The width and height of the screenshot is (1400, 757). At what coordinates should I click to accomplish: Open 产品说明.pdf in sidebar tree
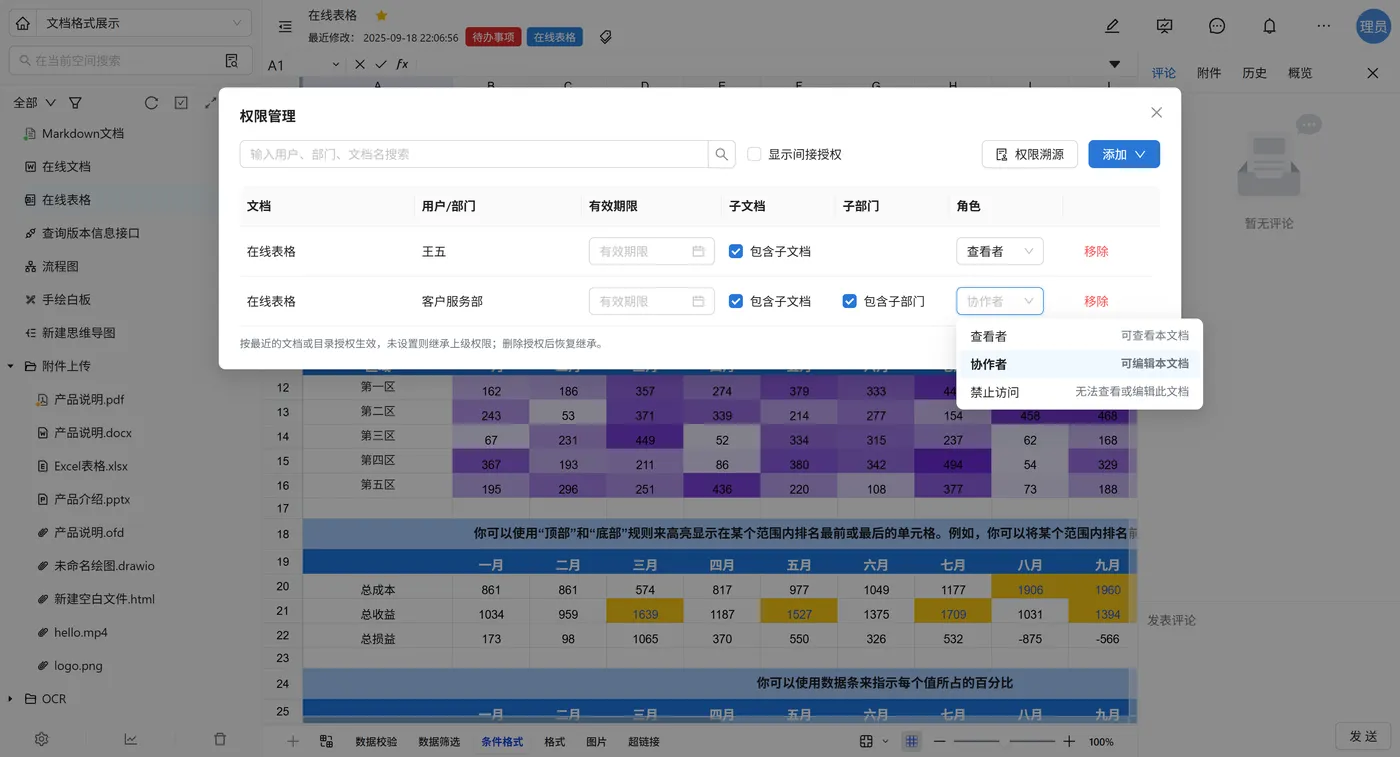(x=89, y=399)
